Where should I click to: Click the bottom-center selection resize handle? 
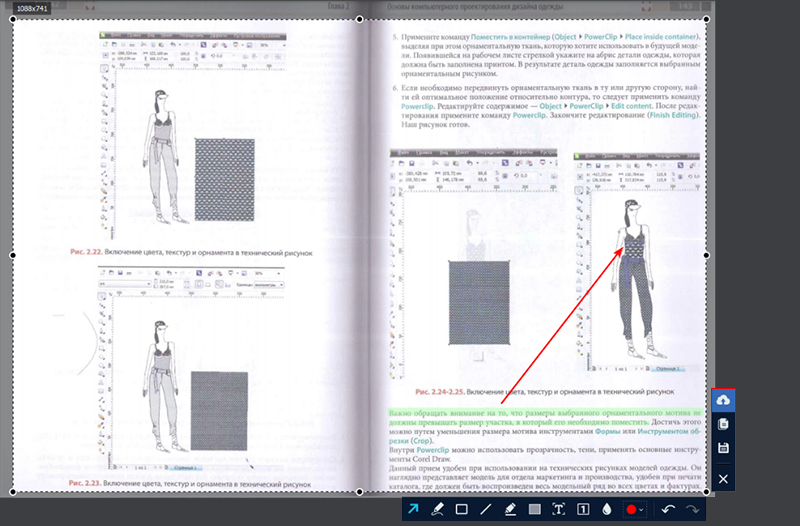(x=361, y=492)
